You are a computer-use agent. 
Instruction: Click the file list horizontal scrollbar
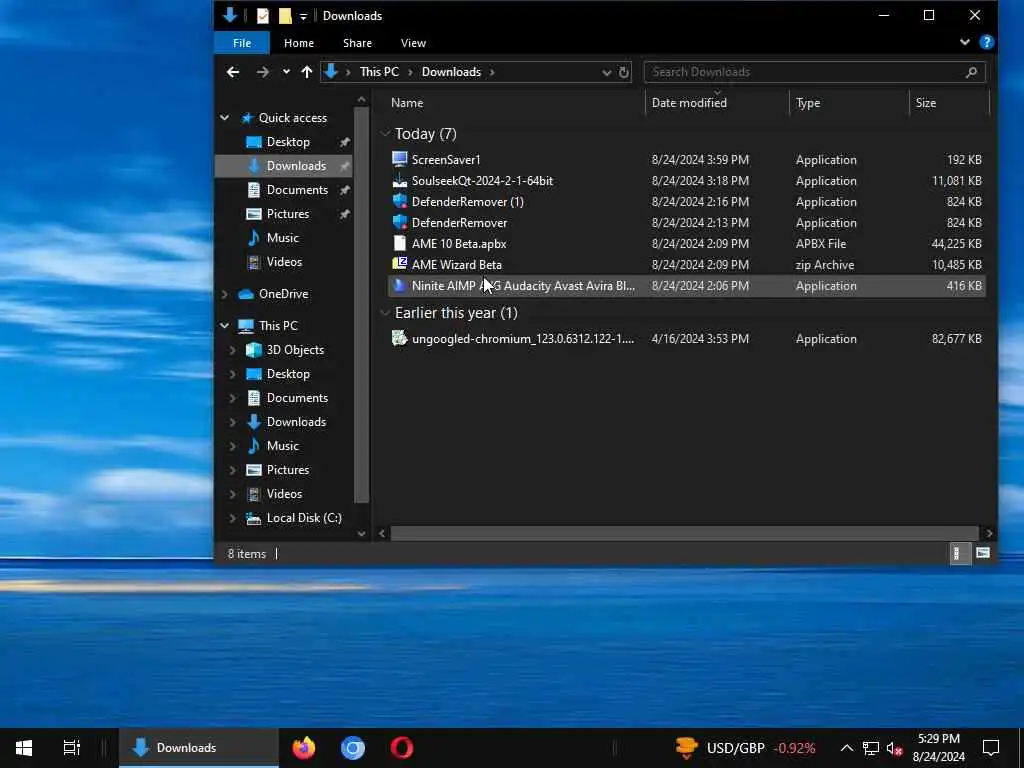click(x=684, y=534)
